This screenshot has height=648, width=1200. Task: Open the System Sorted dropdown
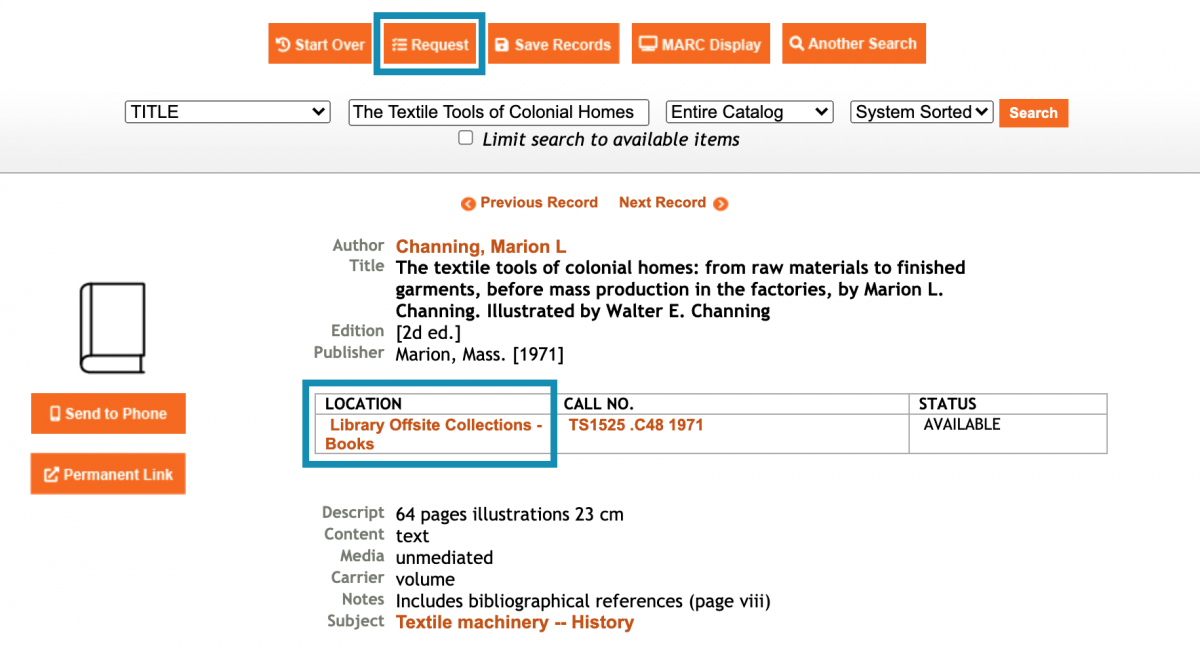pos(921,112)
